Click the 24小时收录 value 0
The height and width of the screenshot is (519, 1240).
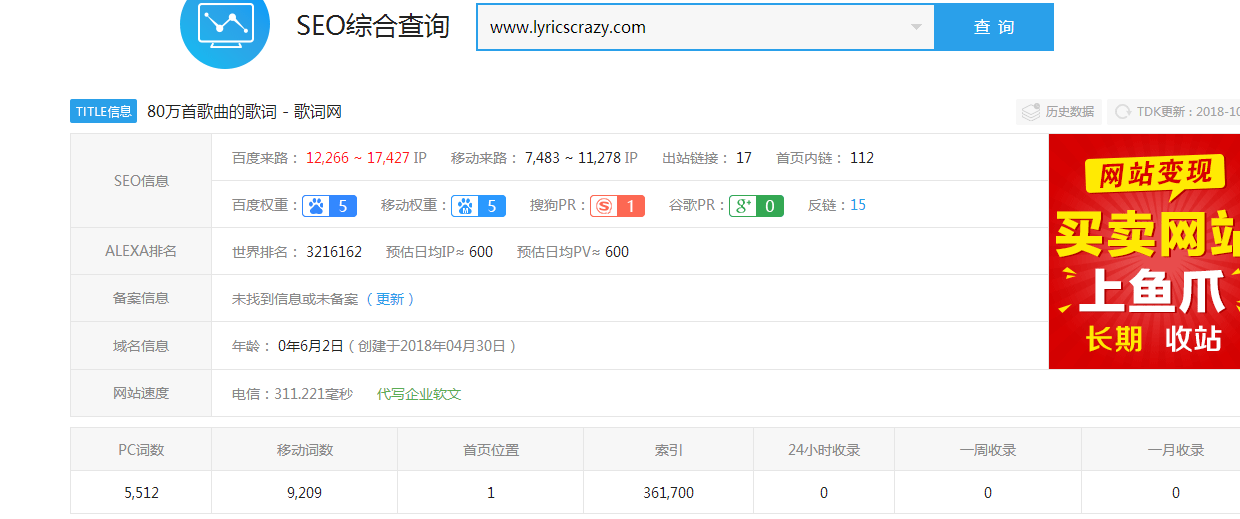[x=824, y=493]
